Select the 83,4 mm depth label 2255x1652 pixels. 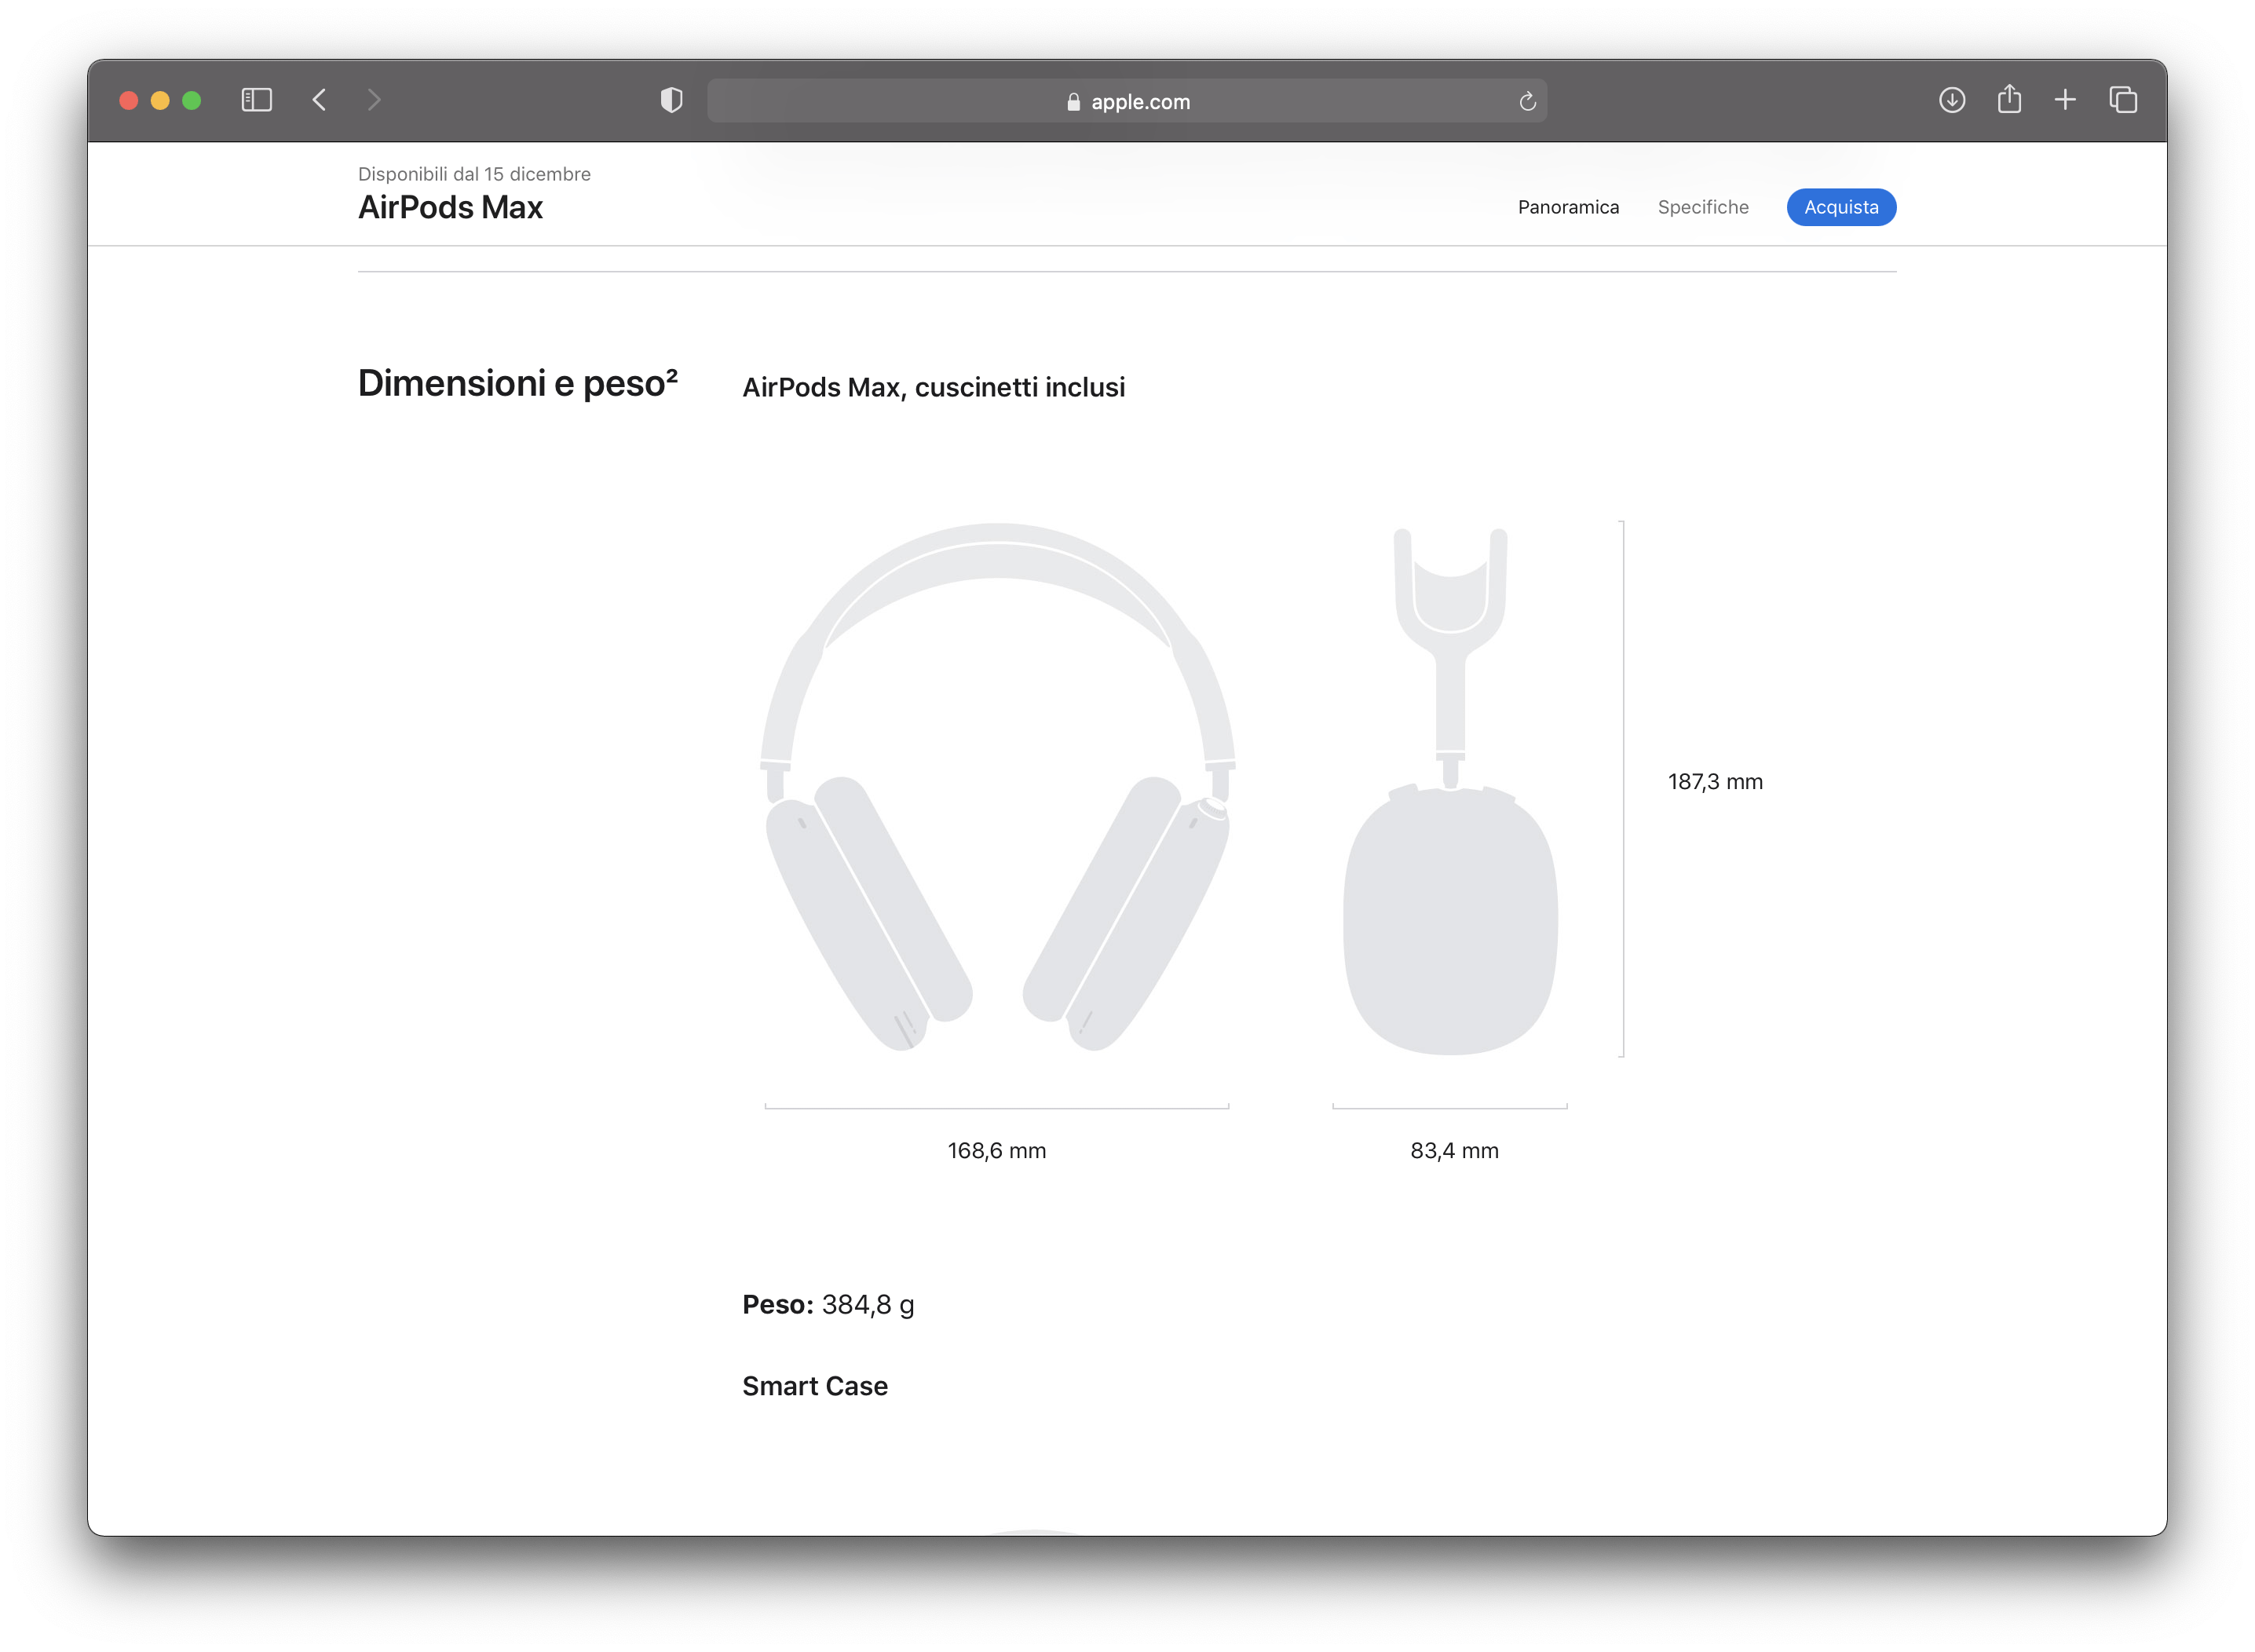pos(1454,1151)
